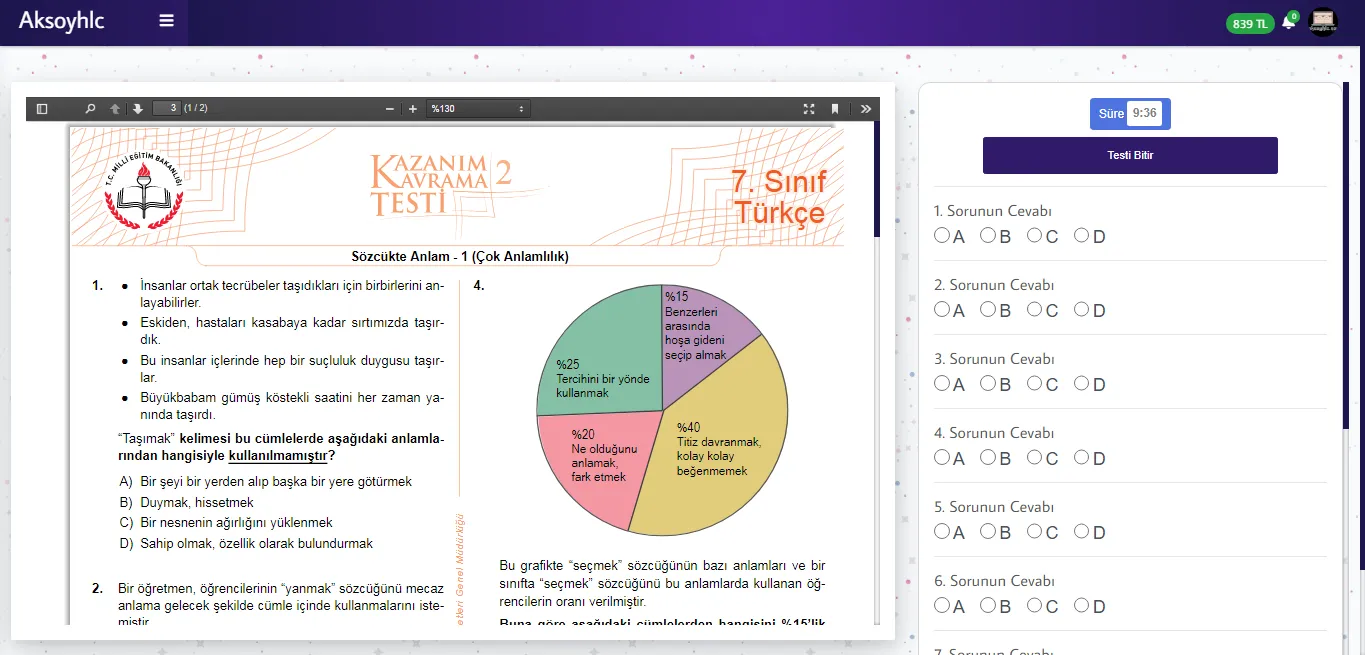
Task: Select answer C for question 1
Action: (1034, 235)
